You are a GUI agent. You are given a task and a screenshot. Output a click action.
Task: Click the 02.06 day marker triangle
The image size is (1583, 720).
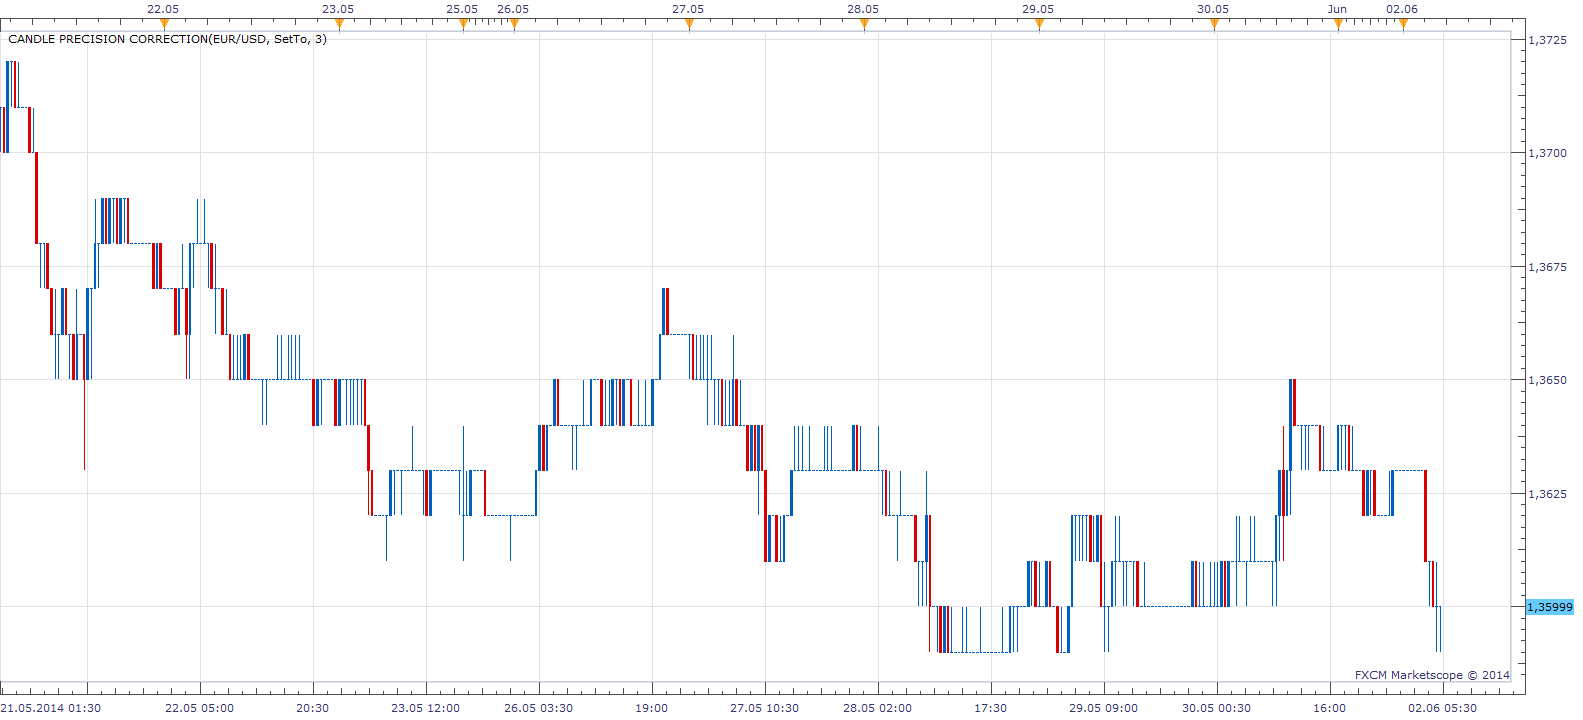(x=1403, y=24)
